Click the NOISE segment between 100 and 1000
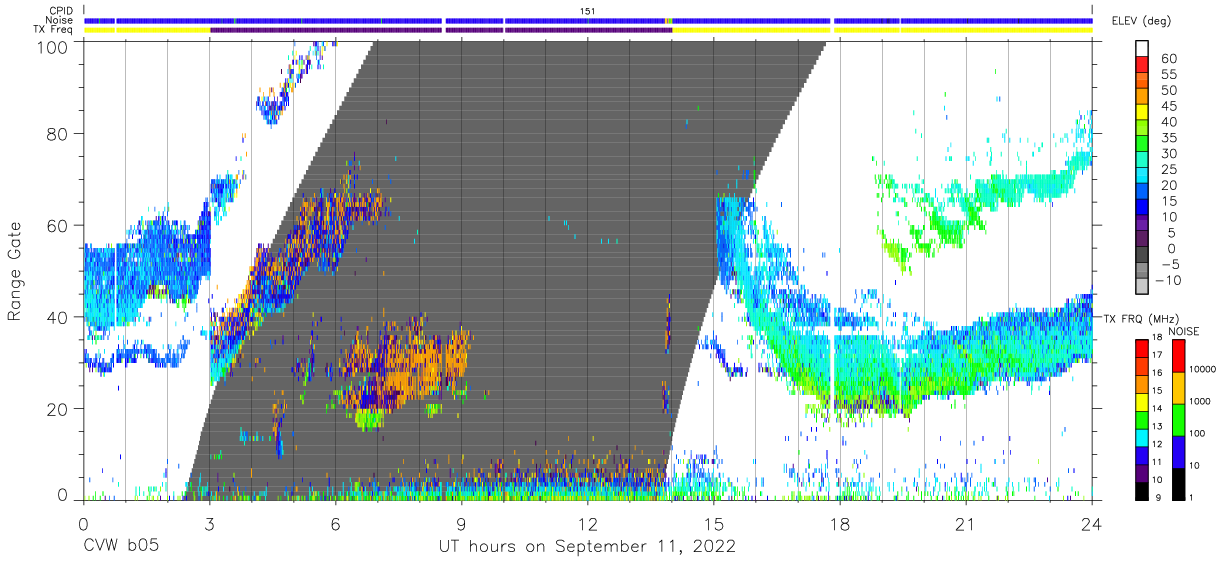Image resolution: width=1228 pixels, height=567 pixels. tap(1177, 419)
